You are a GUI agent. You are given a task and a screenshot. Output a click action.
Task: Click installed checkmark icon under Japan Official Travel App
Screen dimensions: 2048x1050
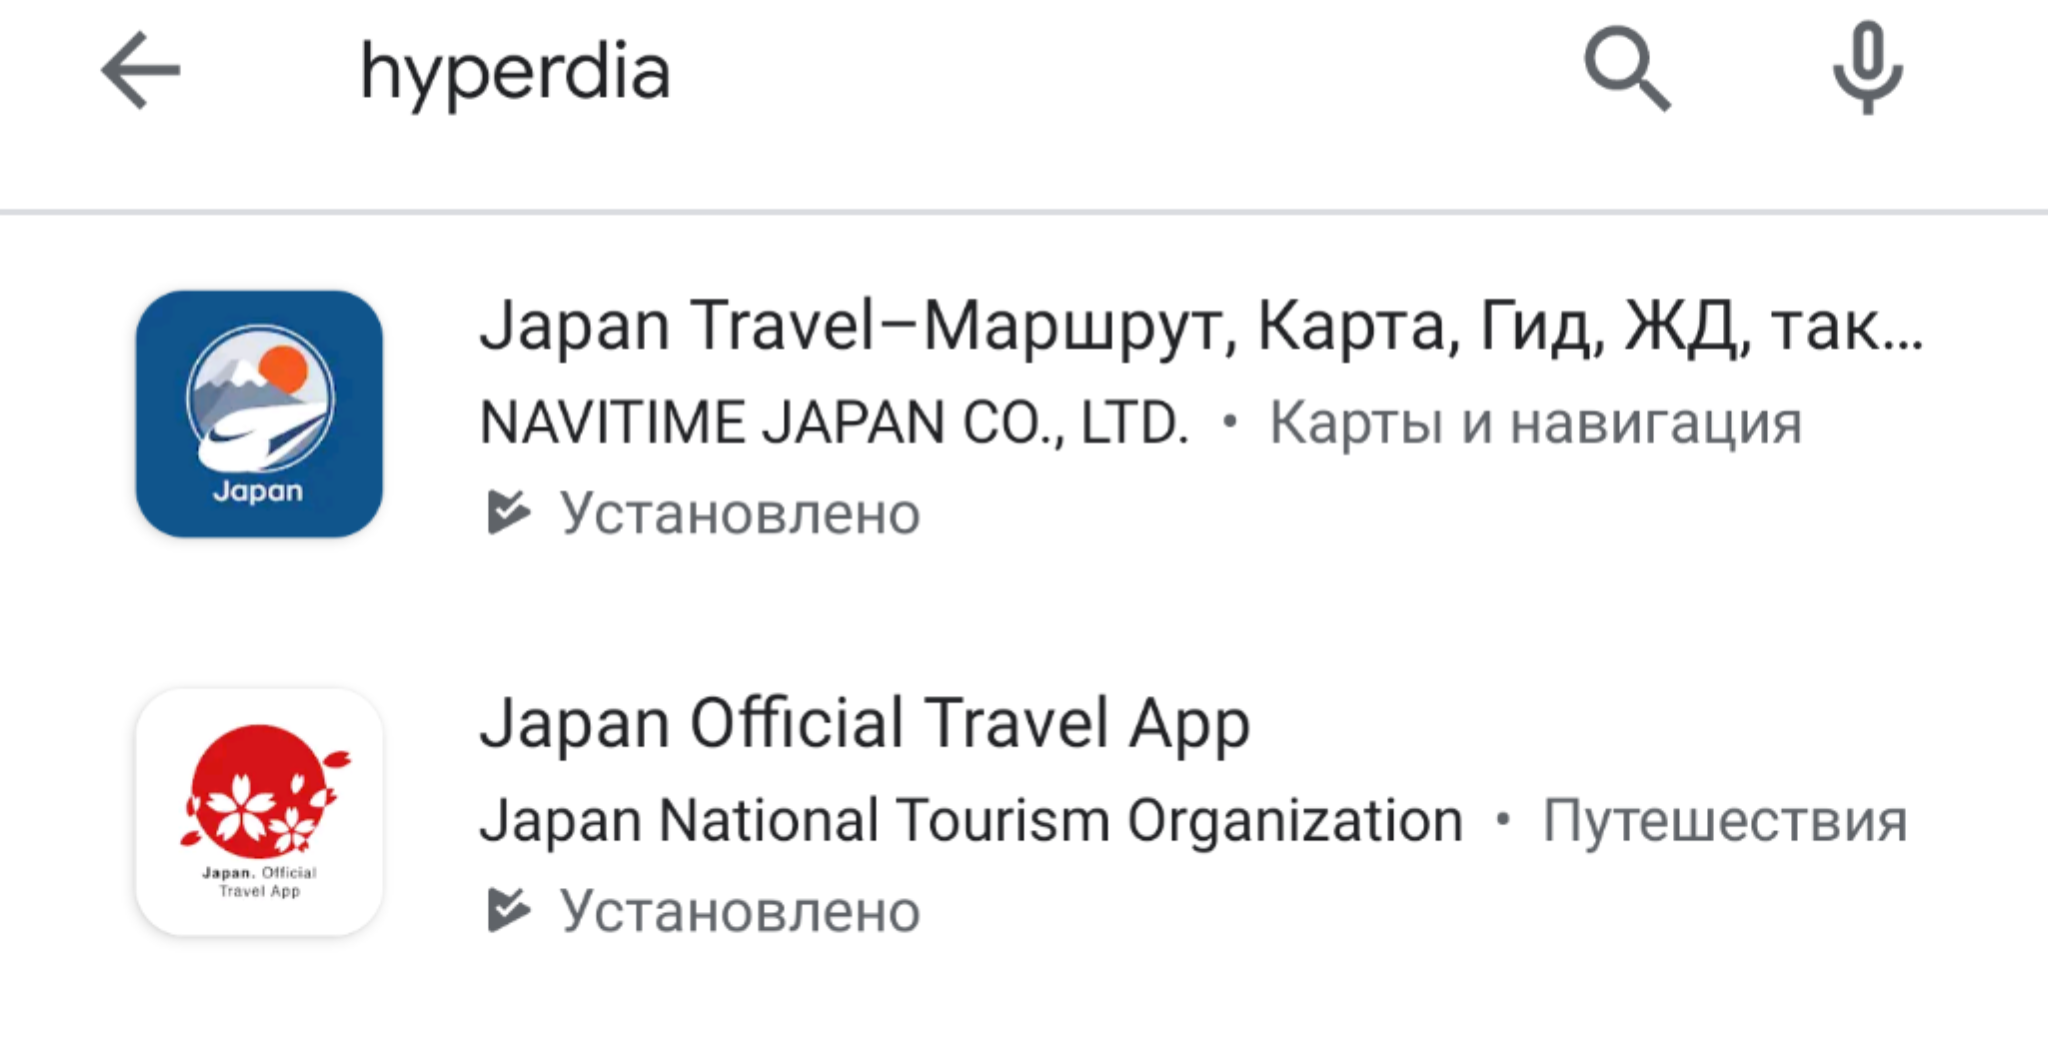(x=508, y=910)
